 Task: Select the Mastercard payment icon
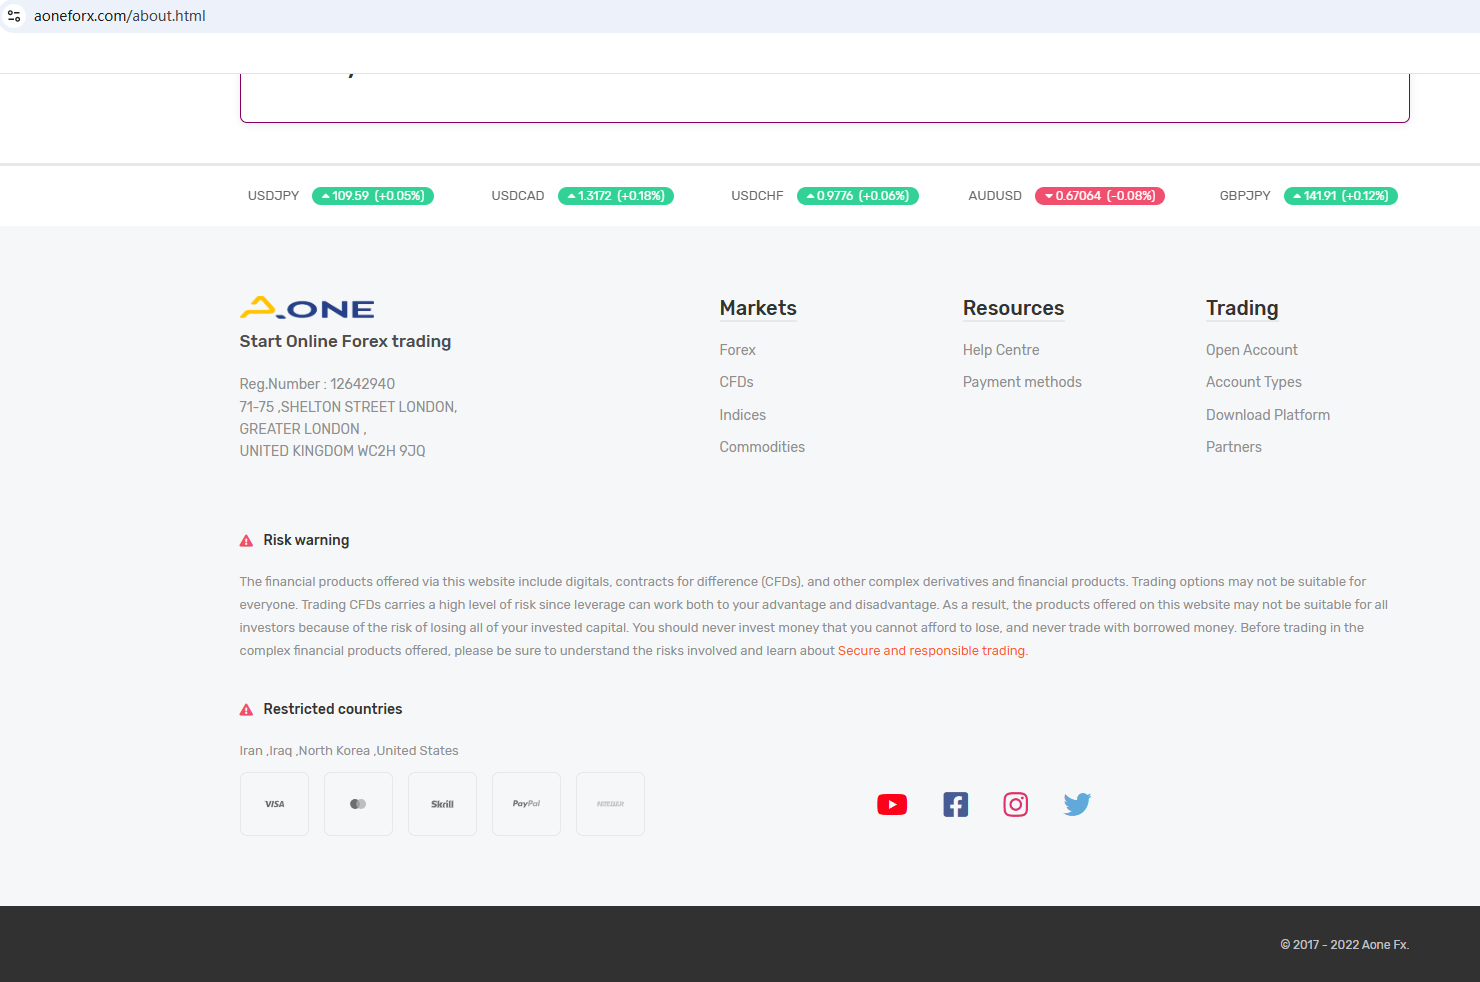(358, 804)
